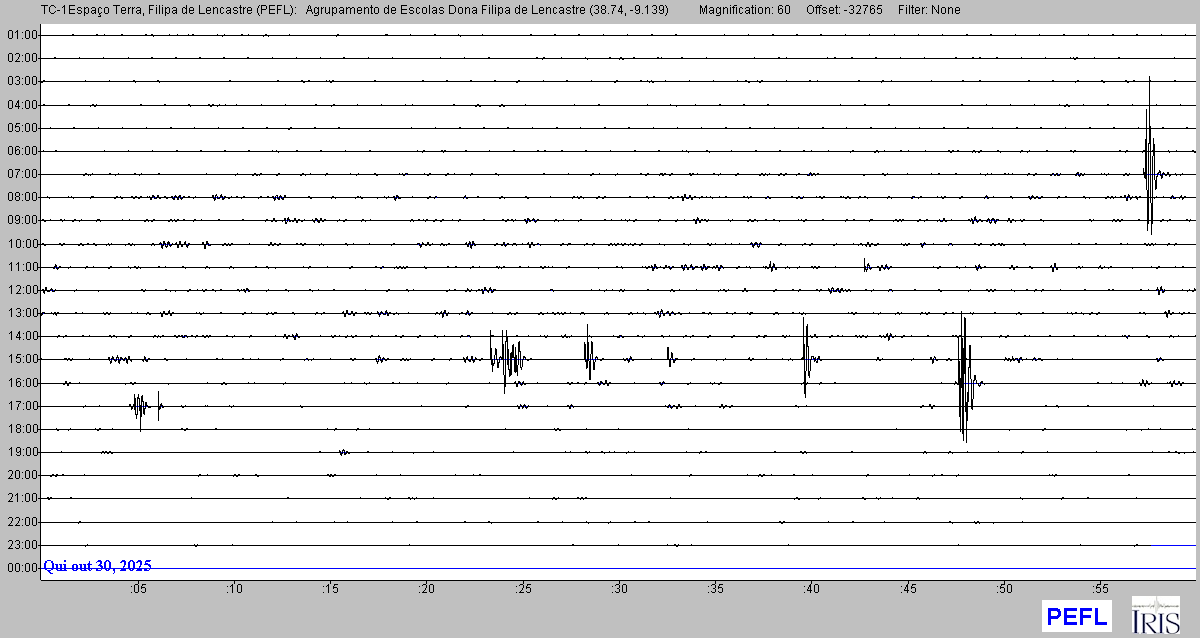
Task: Click the :05 minute axis label
Action: (x=138, y=589)
